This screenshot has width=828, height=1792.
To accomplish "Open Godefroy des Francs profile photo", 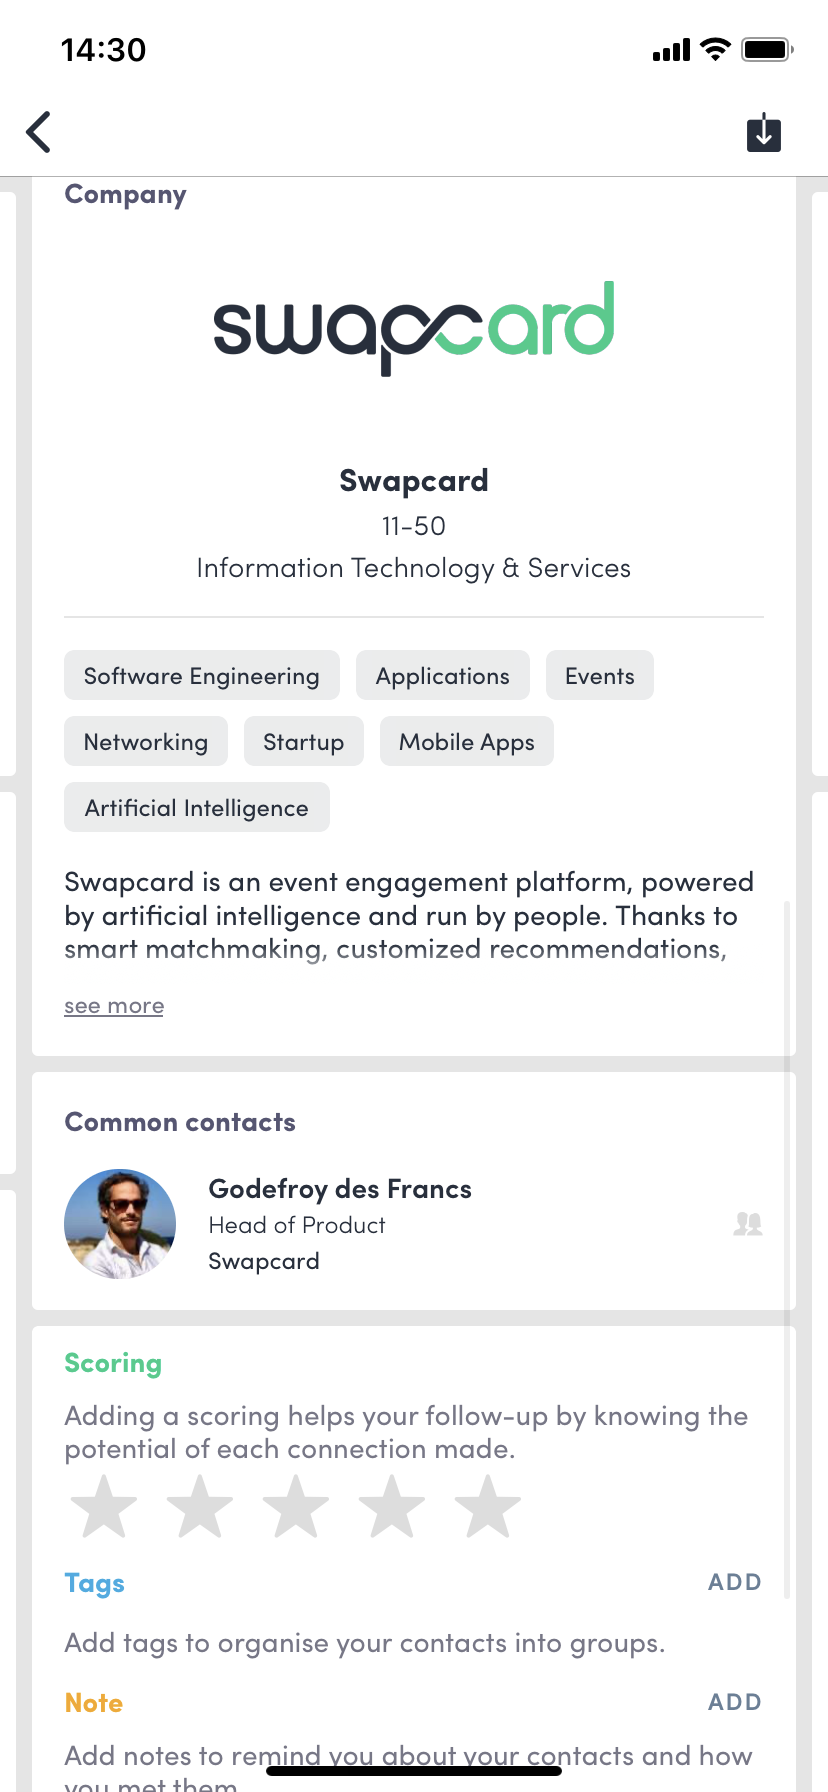I will pyautogui.click(x=120, y=1224).
